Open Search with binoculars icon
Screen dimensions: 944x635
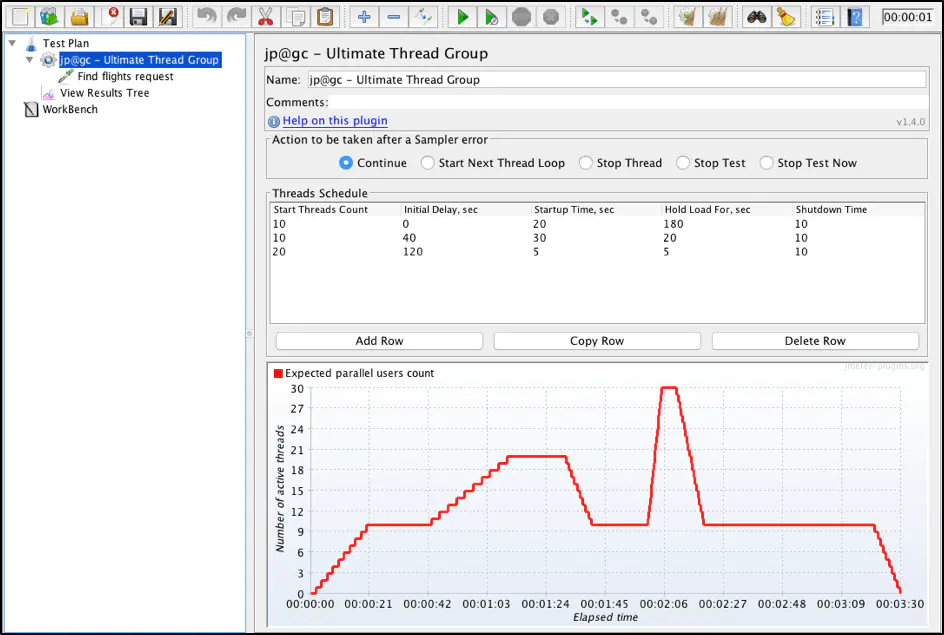(756, 16)
